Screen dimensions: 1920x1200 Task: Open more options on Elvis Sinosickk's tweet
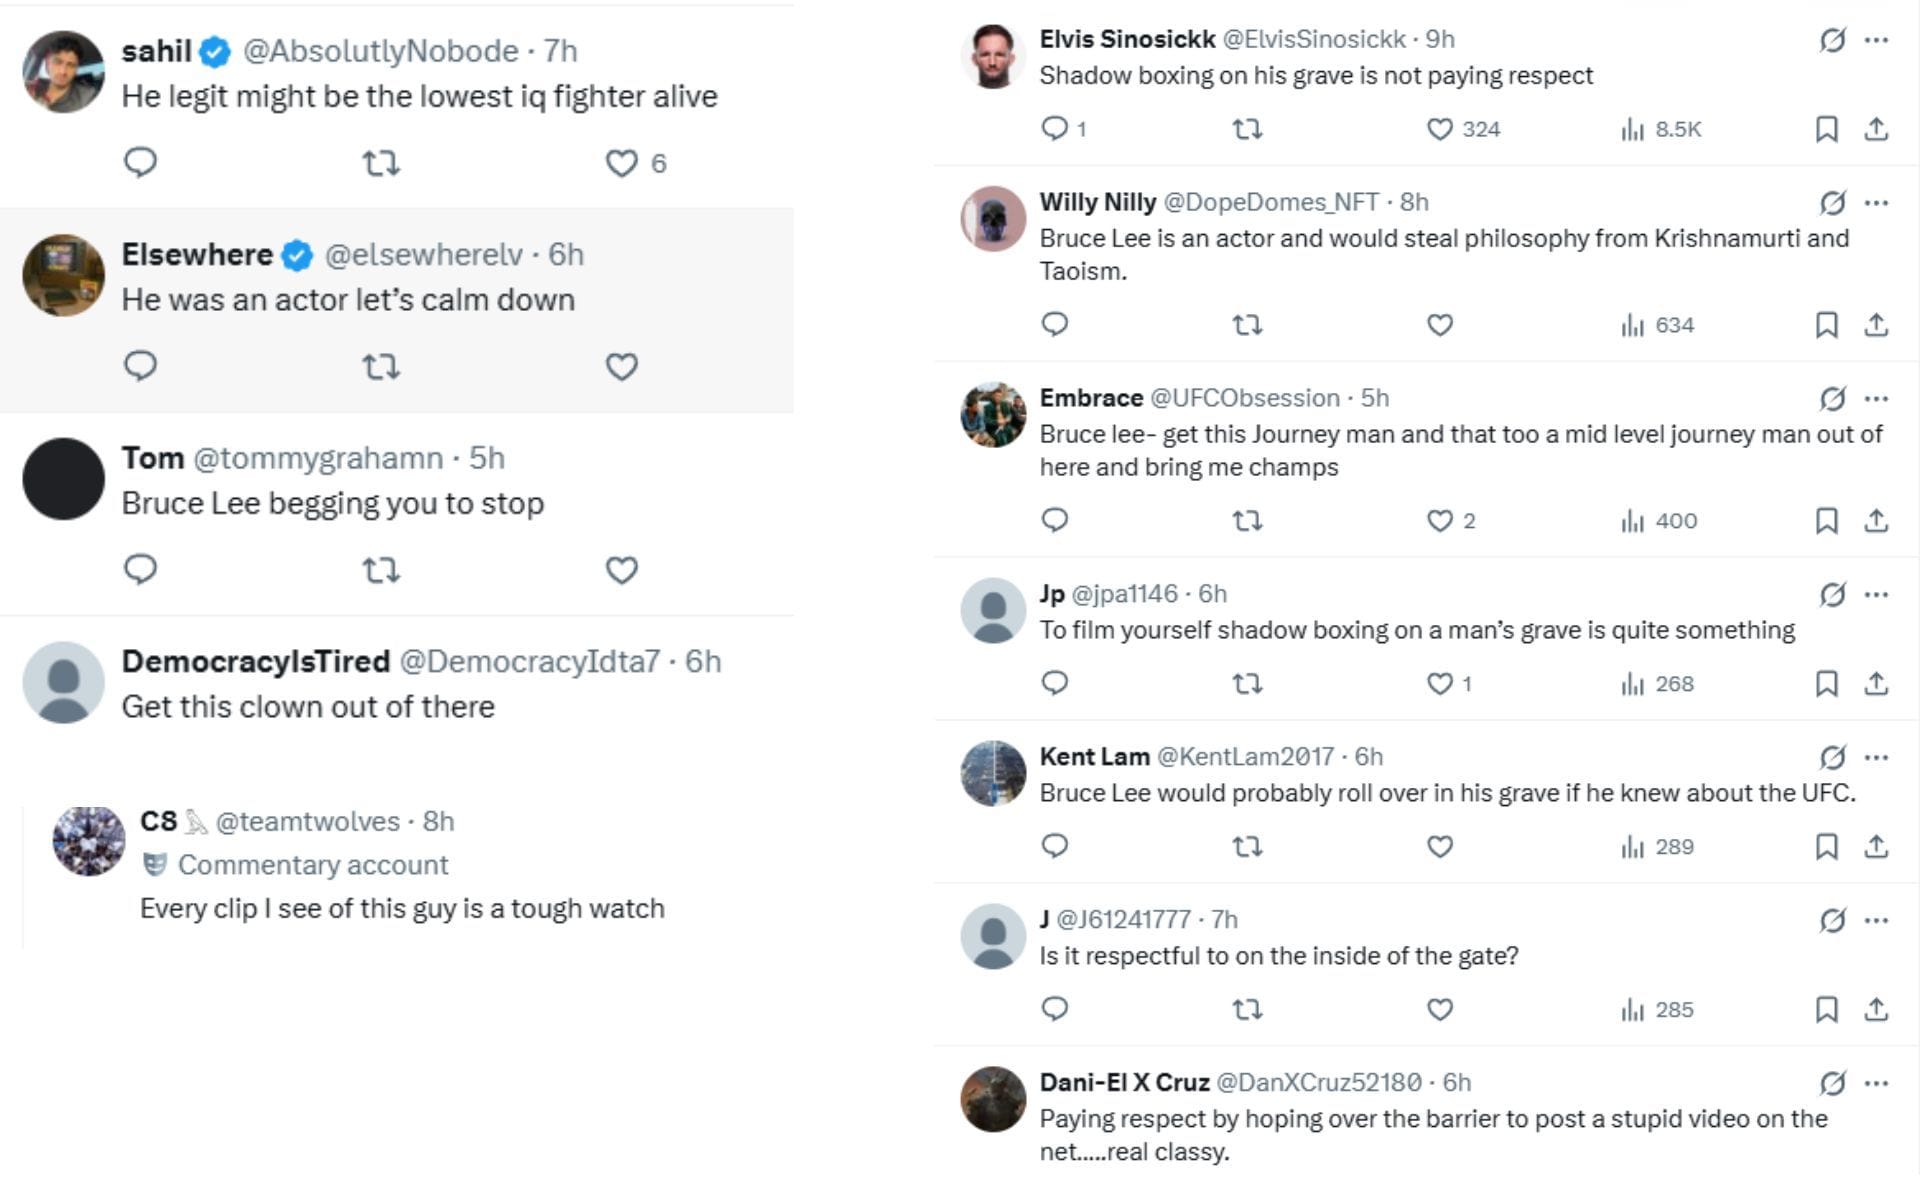(1877, 40)
